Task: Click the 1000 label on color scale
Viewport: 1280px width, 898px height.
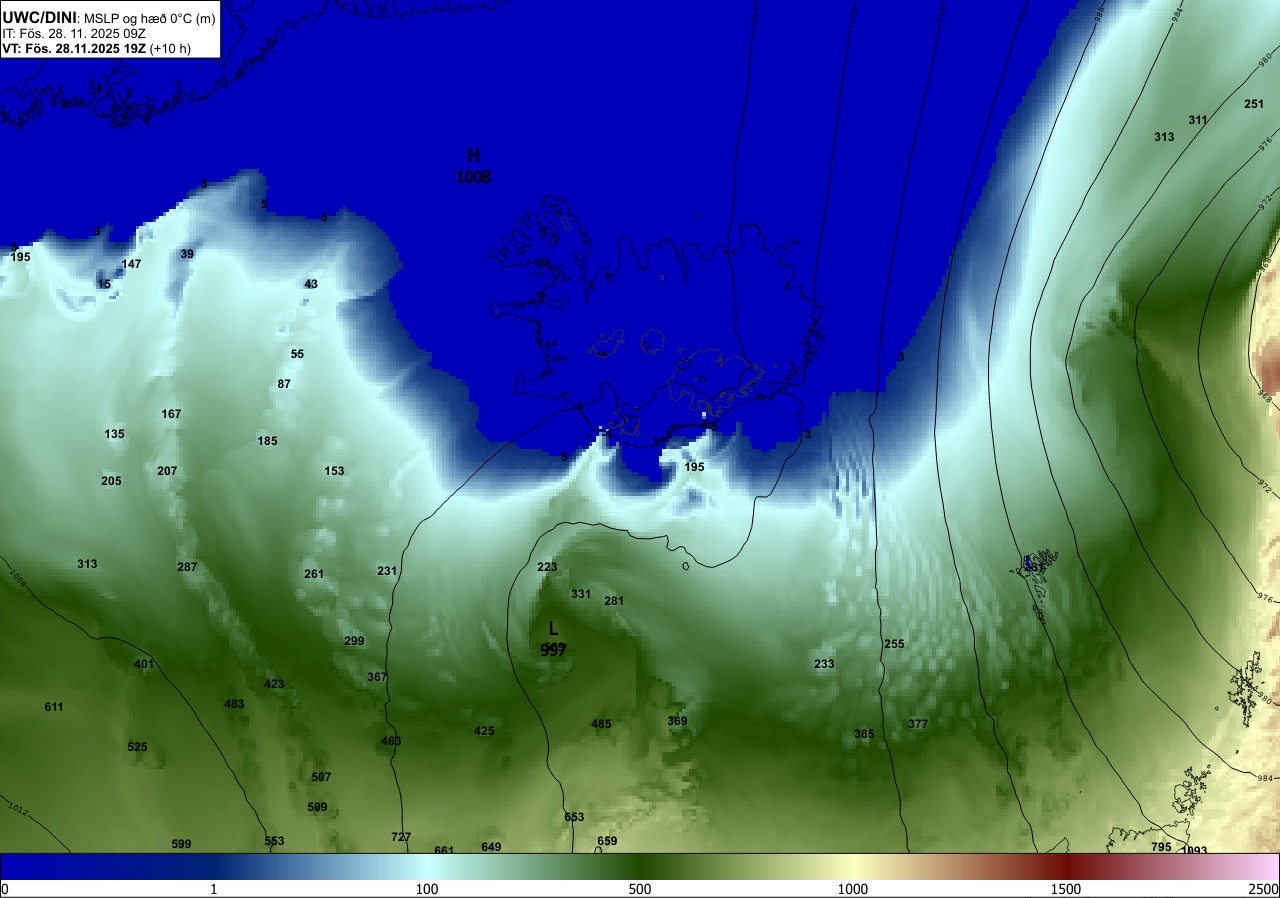Action: [853, 889]
